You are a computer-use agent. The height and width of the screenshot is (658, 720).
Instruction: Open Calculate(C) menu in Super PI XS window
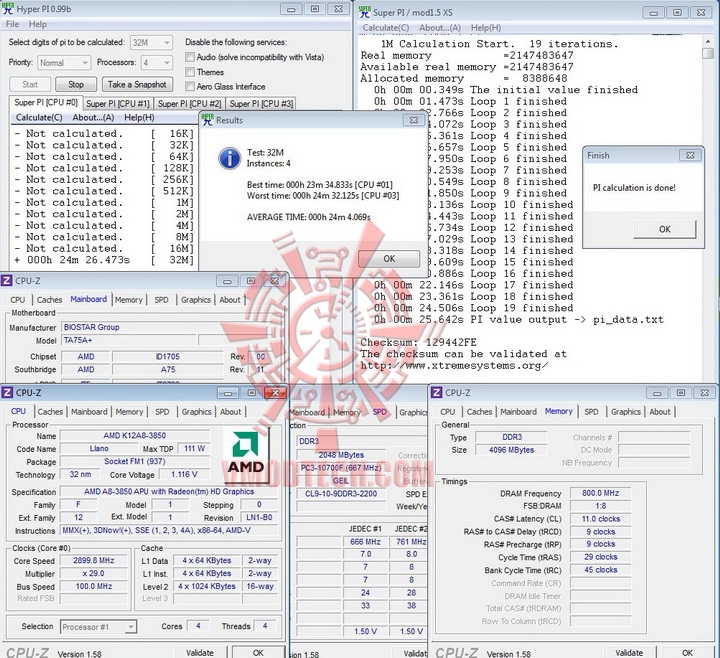(386, 28)
